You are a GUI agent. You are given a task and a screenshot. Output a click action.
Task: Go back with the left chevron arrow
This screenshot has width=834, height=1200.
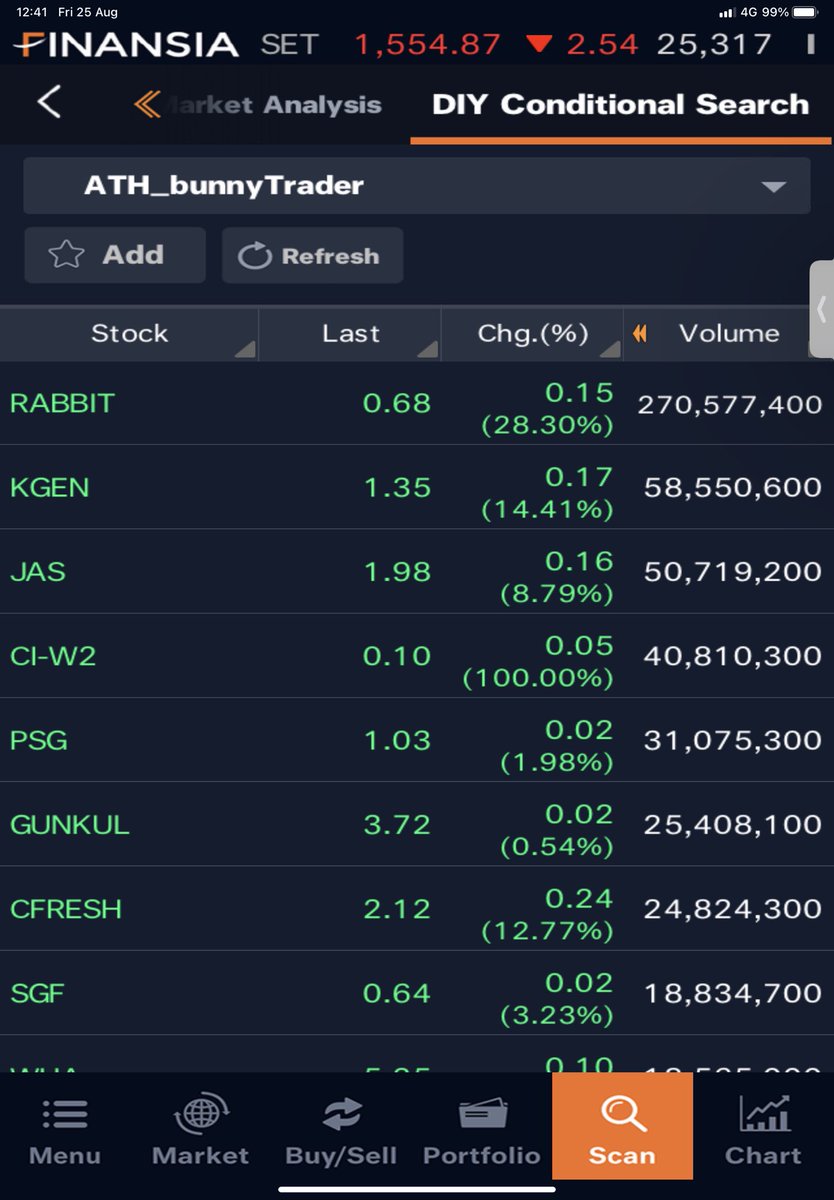click(49, 102)
